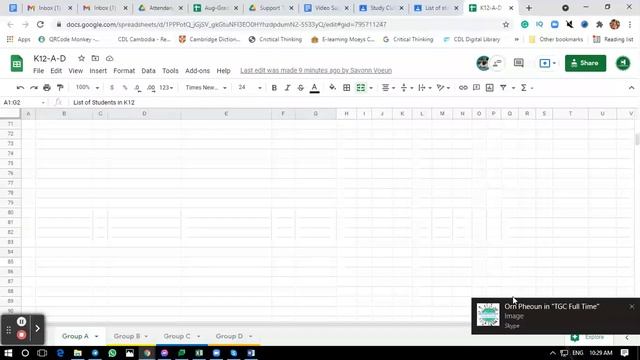Viewport: 640px width, 360px height.
Task: Click the green Share button
Action: (585, 63)
